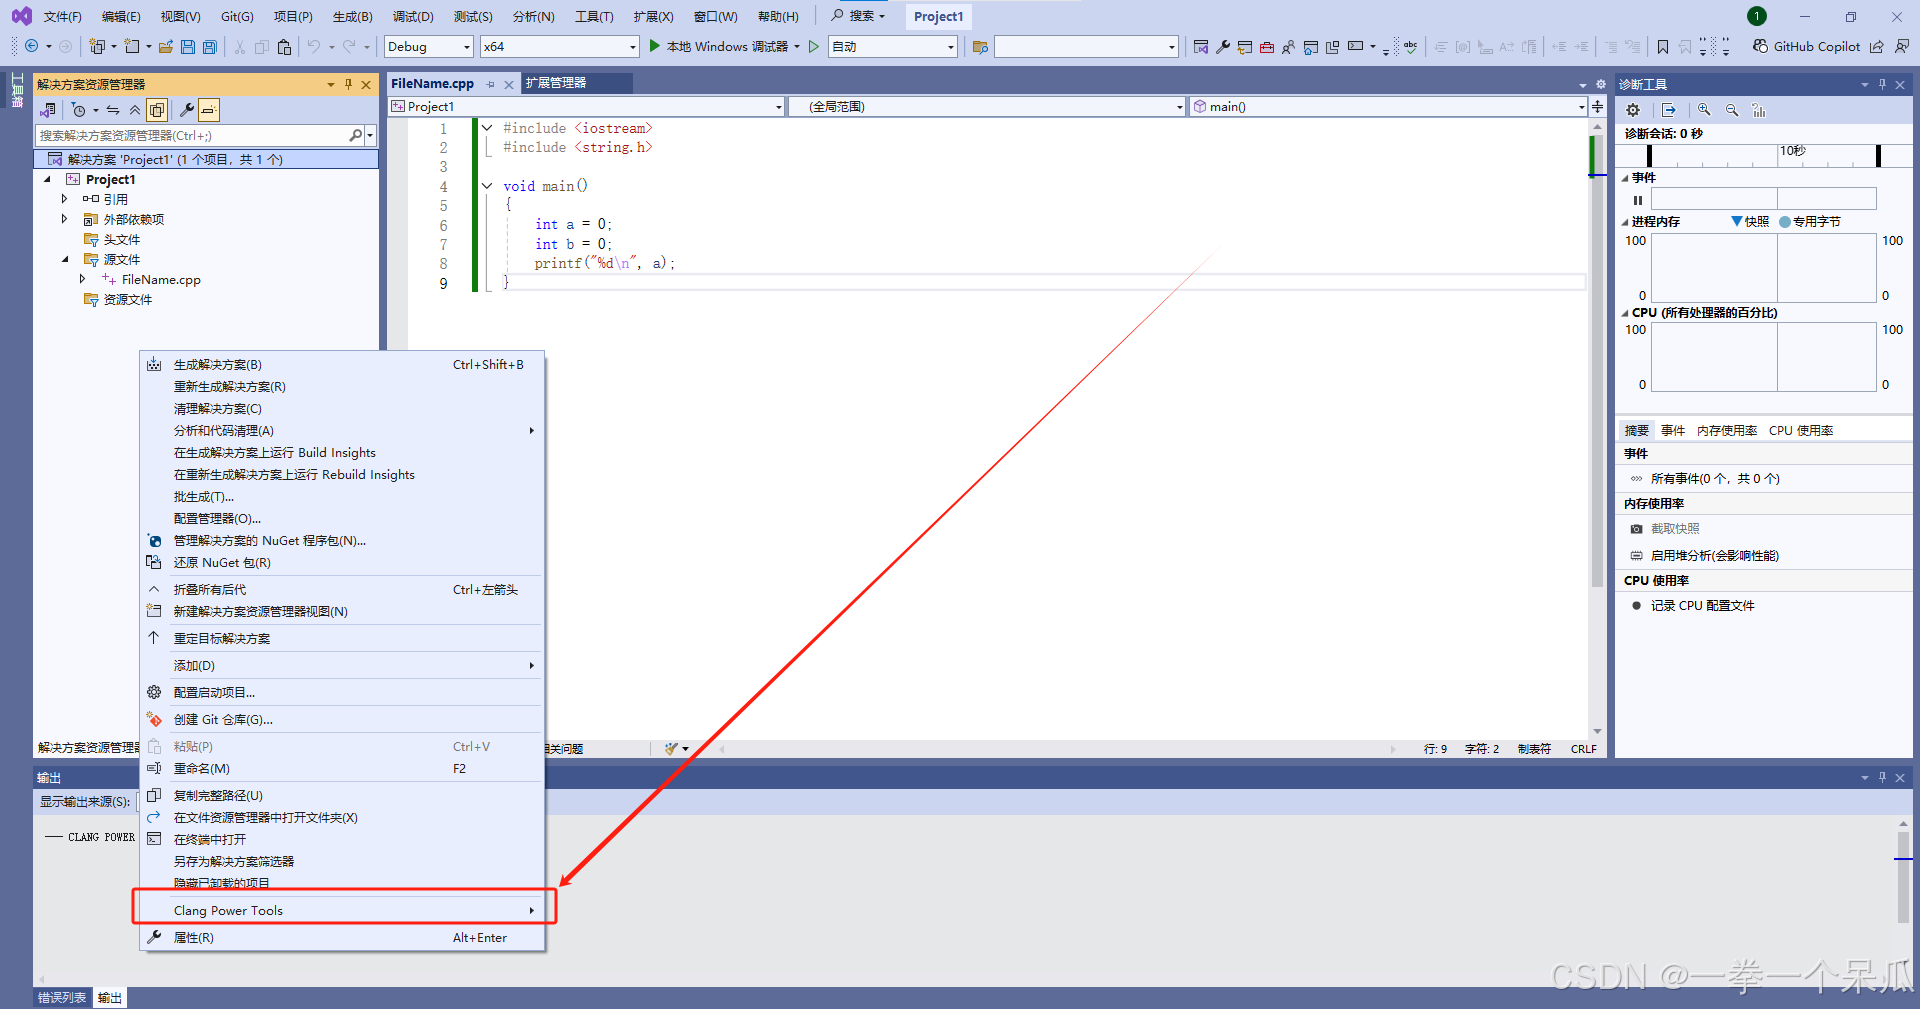Image resolution: width=1920 pixels, height=1009 pixels.
Task: Pause event collection in Diagnostic Tools
Action: [1637, 199]
